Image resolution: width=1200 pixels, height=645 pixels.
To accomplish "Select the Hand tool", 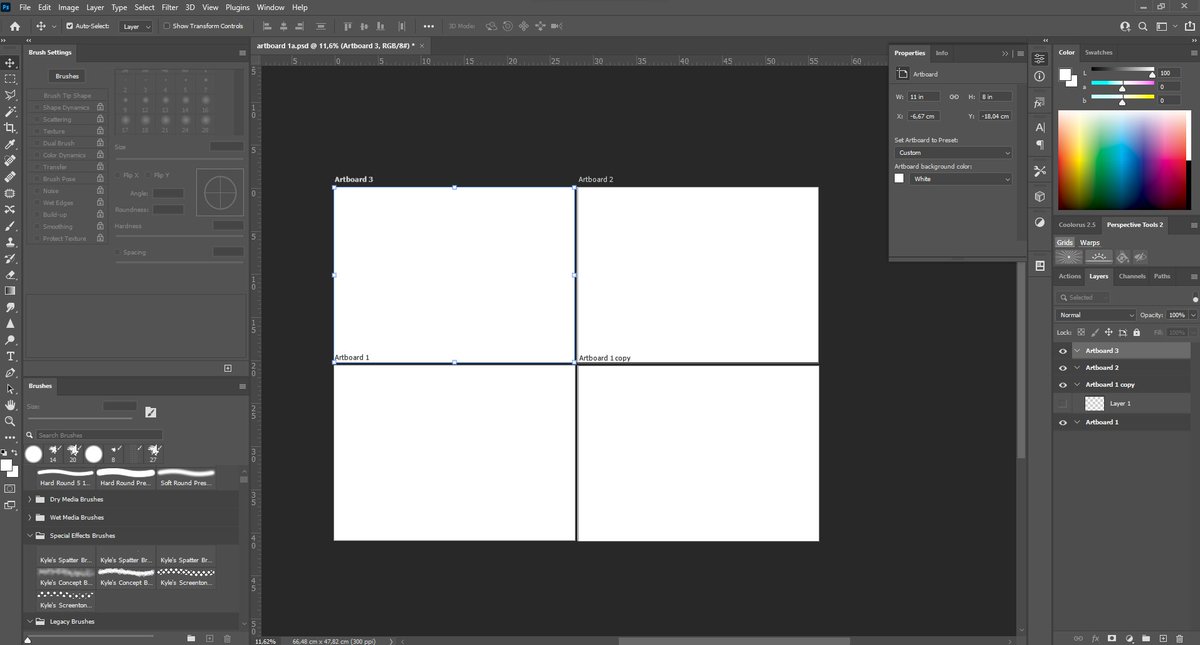I will click(10, 405).
